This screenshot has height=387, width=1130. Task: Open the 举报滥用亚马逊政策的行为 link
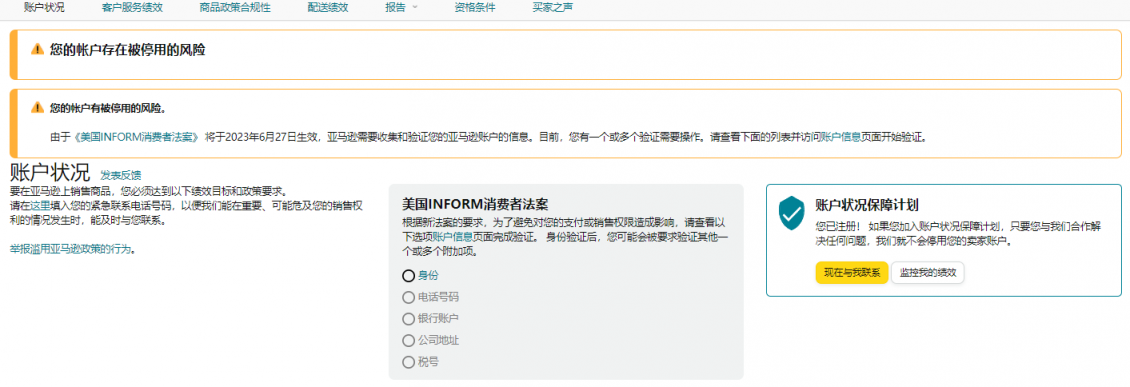click(x=71, y=249)
